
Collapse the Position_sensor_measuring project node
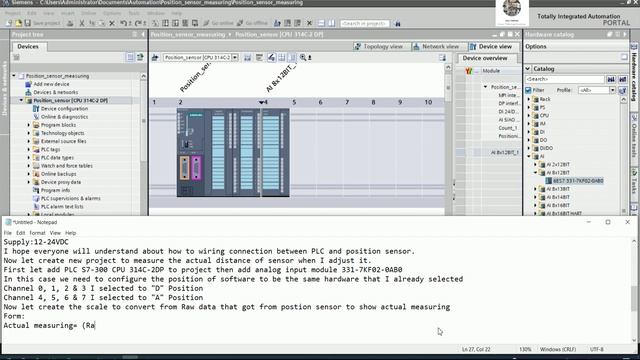coord(14,76)
